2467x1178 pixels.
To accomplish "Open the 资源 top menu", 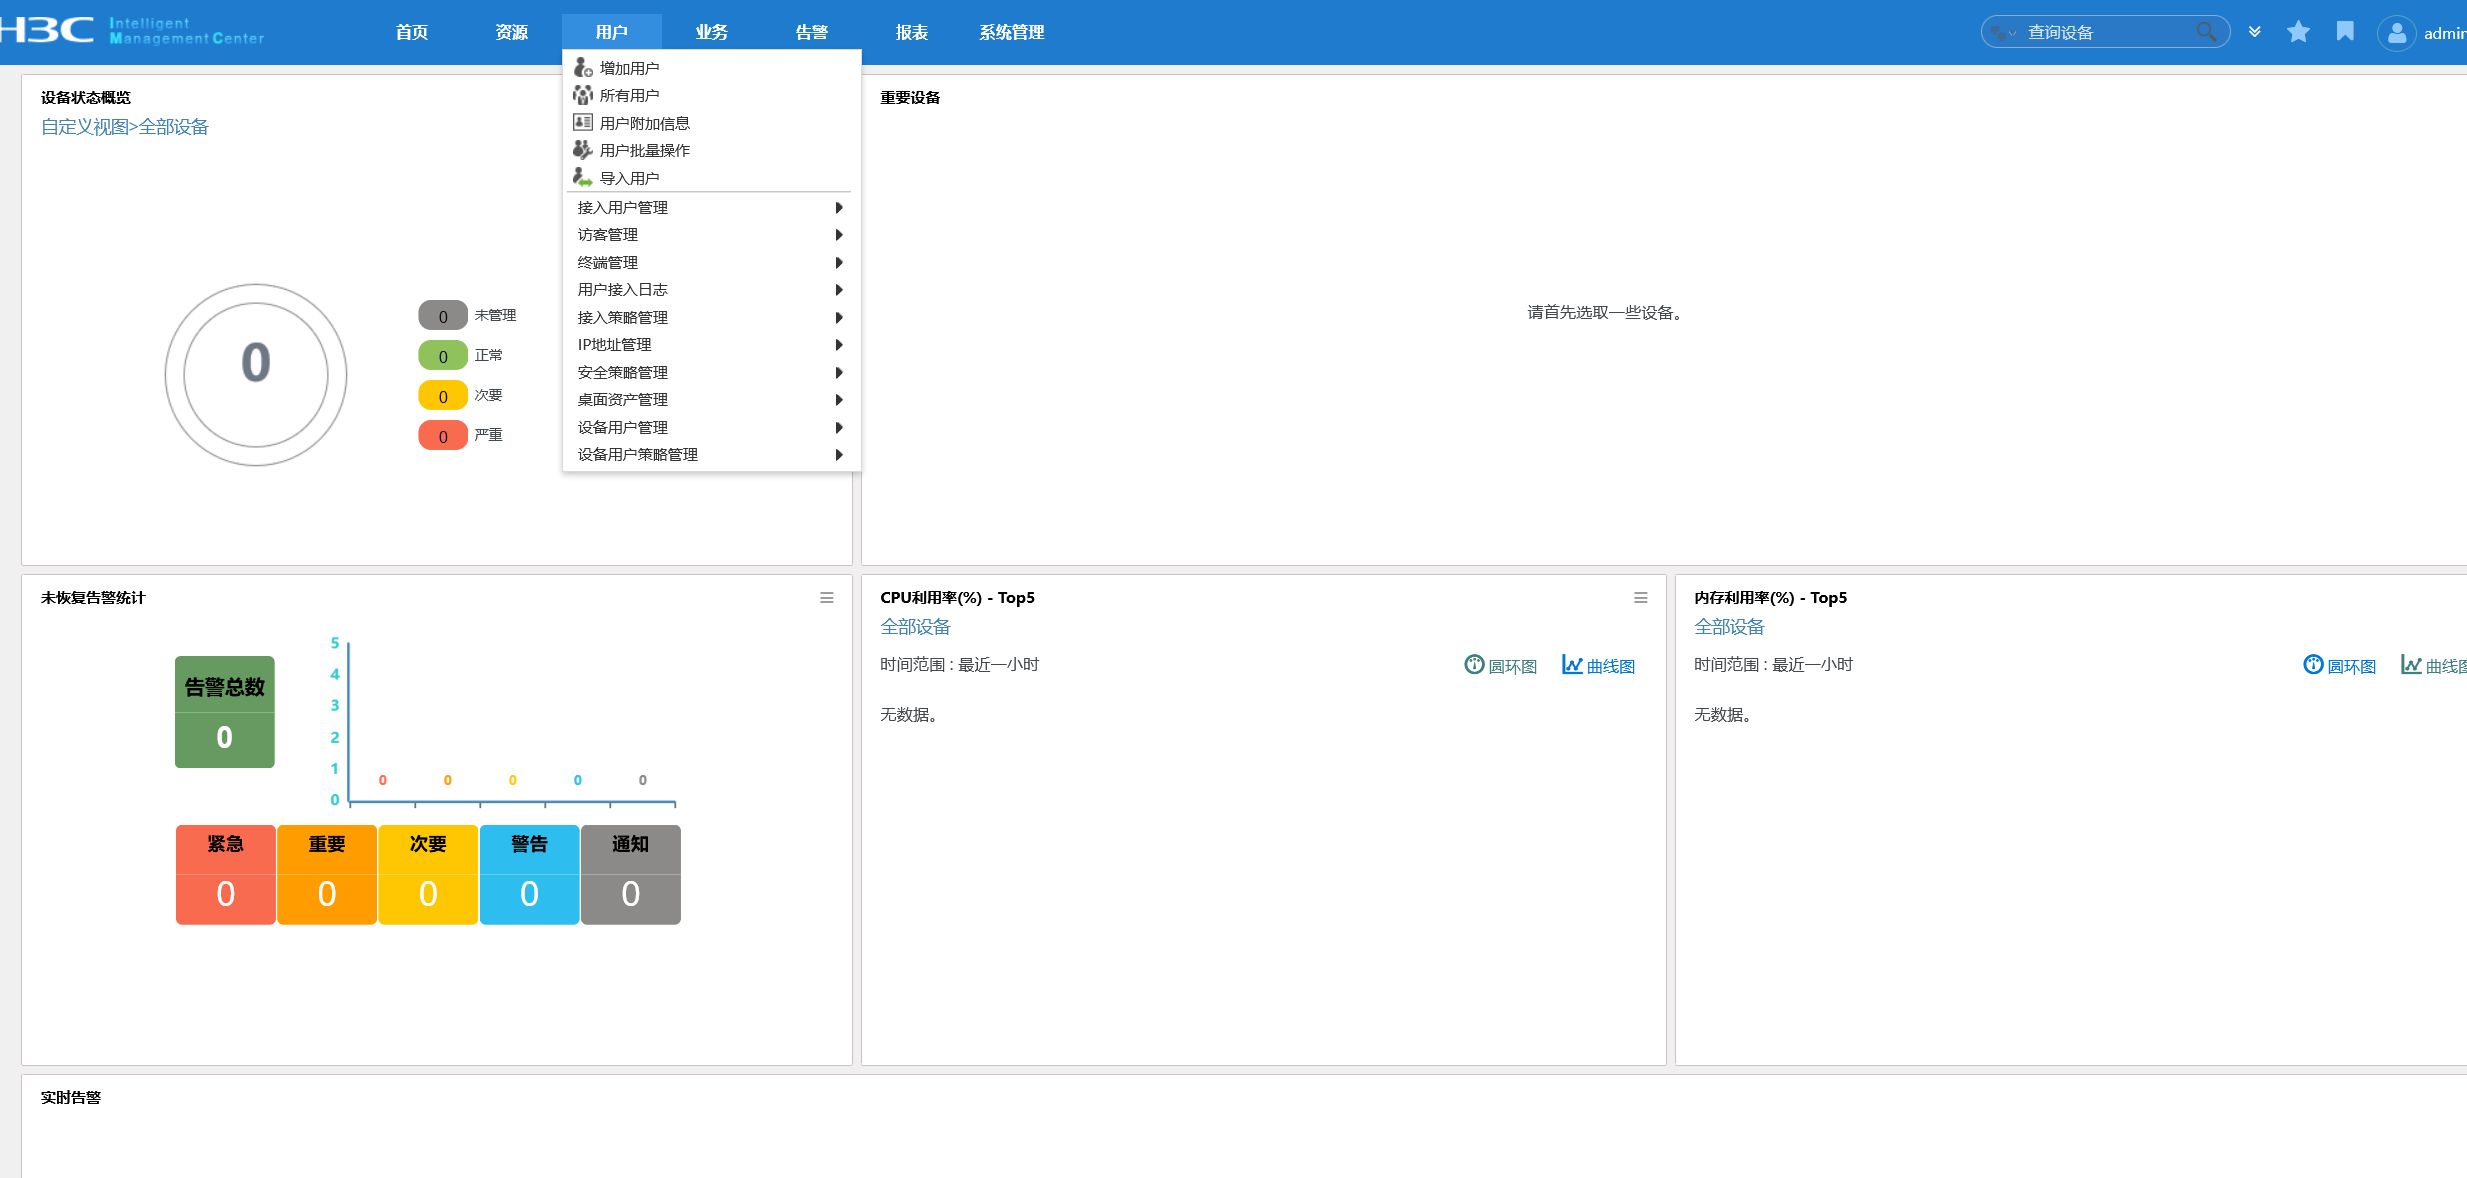I will pyautogui.click(x=511, y=32).
